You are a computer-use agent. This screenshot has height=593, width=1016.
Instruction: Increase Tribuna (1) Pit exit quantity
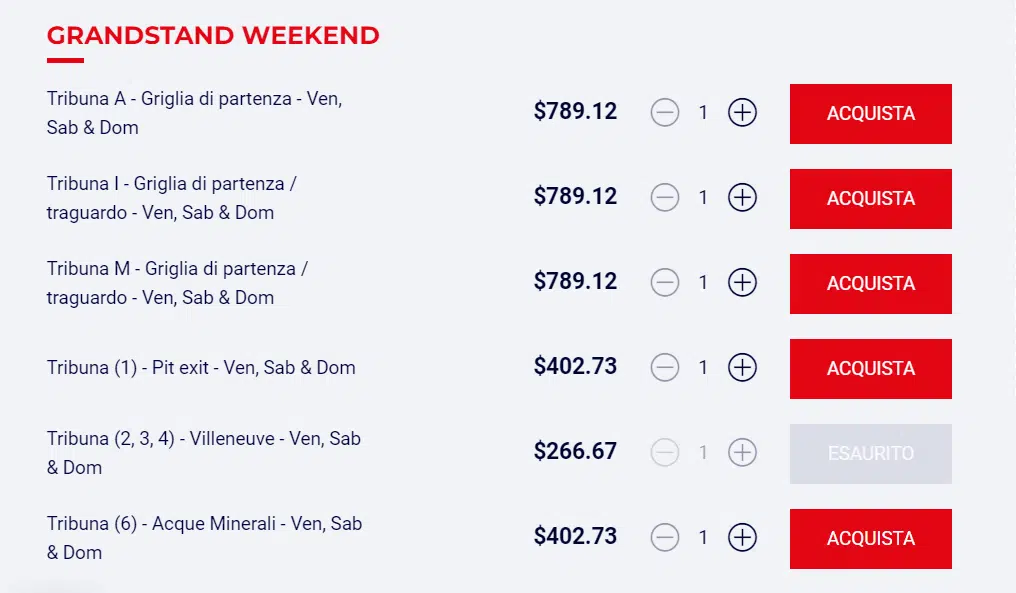point(742,367)
